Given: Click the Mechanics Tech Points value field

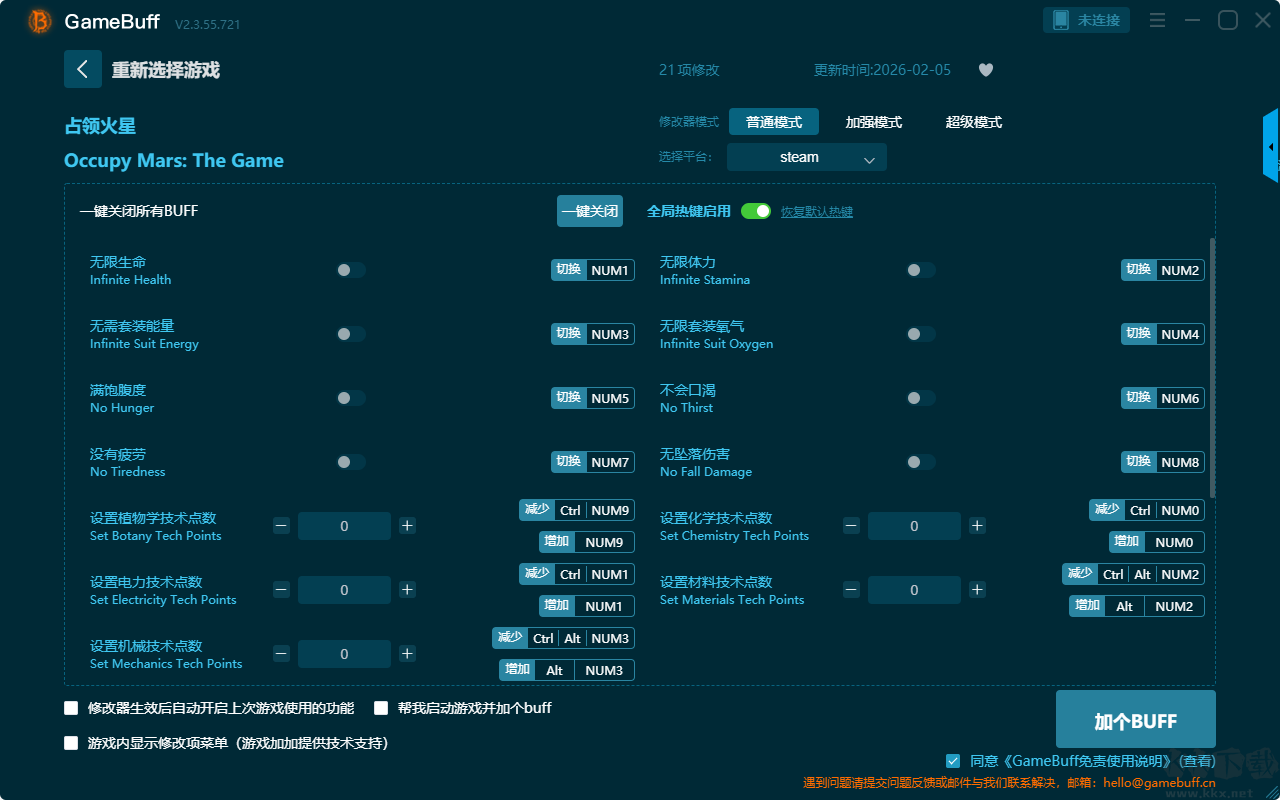Looking at the screenshot, I should (x=344, y=654).
